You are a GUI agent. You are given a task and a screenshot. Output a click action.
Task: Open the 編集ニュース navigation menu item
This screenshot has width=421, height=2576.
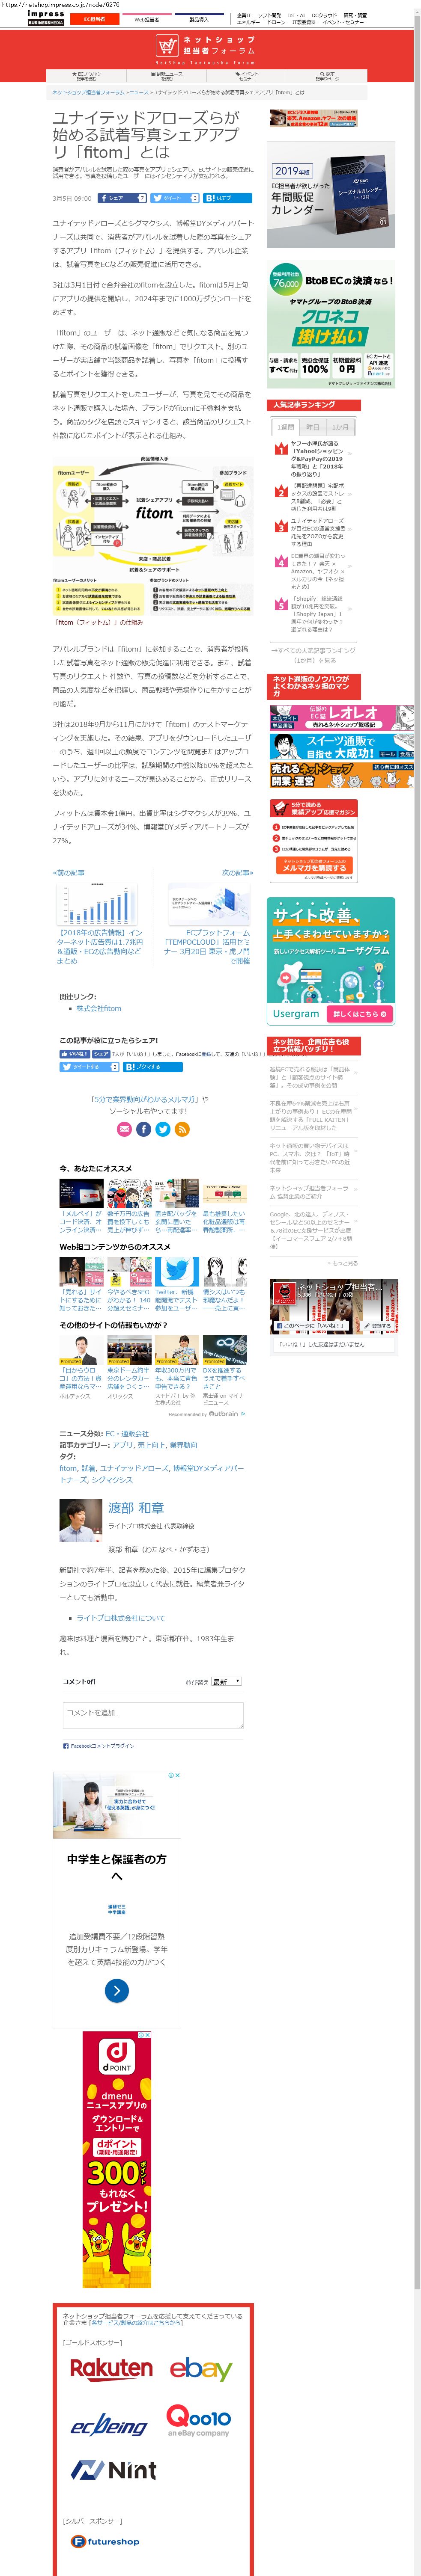(x=168, y=76)
